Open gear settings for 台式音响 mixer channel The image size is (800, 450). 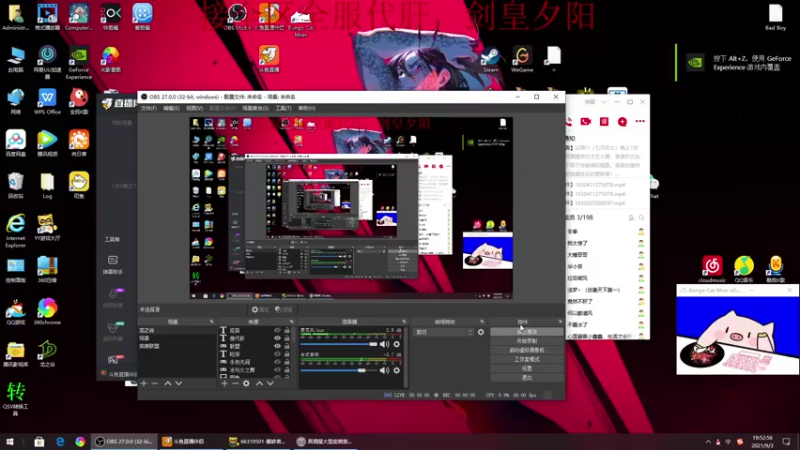pyautogui.click(x=396, y=370)
